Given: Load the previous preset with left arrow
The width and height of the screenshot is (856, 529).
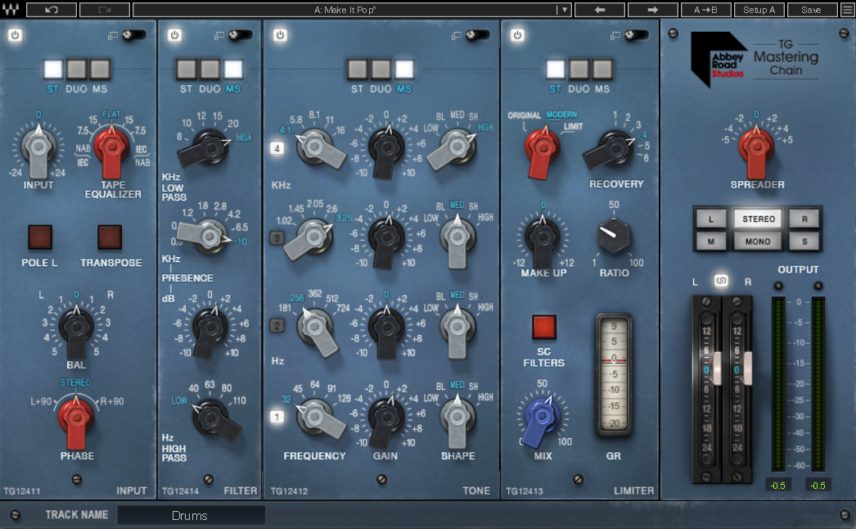Looking at the screenshot, I should pos(602,10).
